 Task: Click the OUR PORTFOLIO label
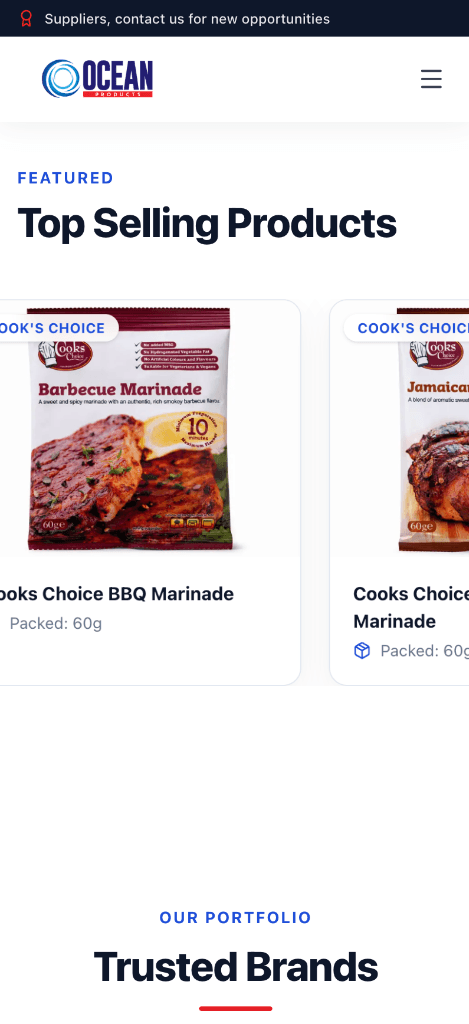click(235, 918)
